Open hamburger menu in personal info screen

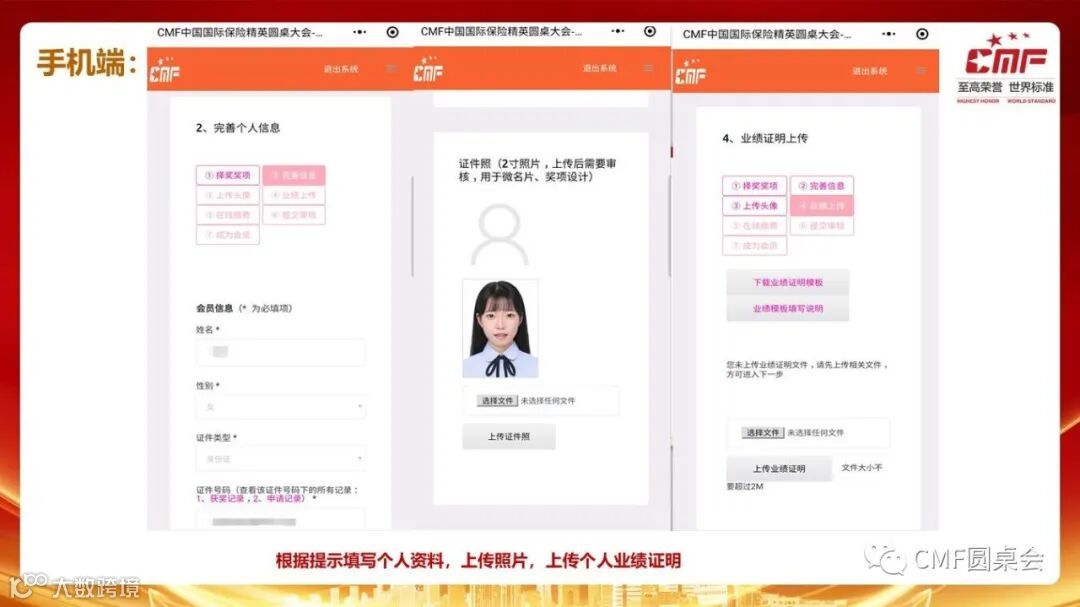pos(391,68)
